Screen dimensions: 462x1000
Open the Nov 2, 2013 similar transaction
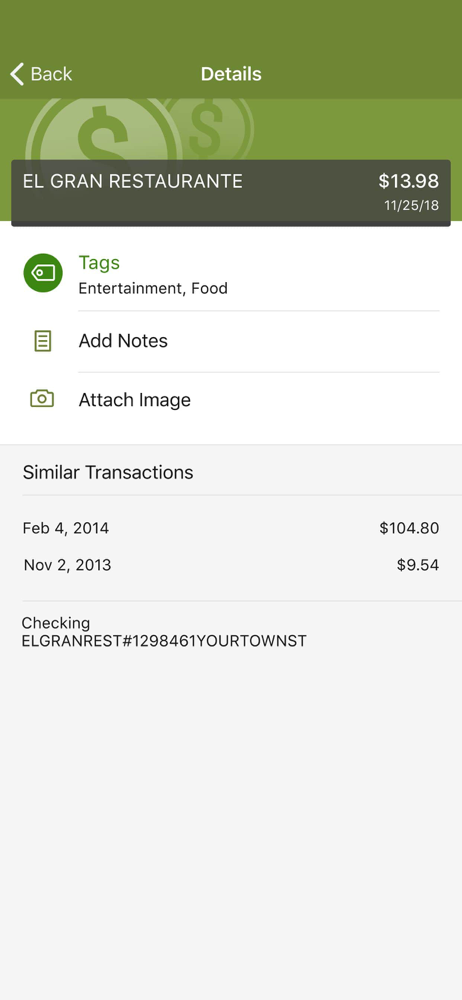231,565
